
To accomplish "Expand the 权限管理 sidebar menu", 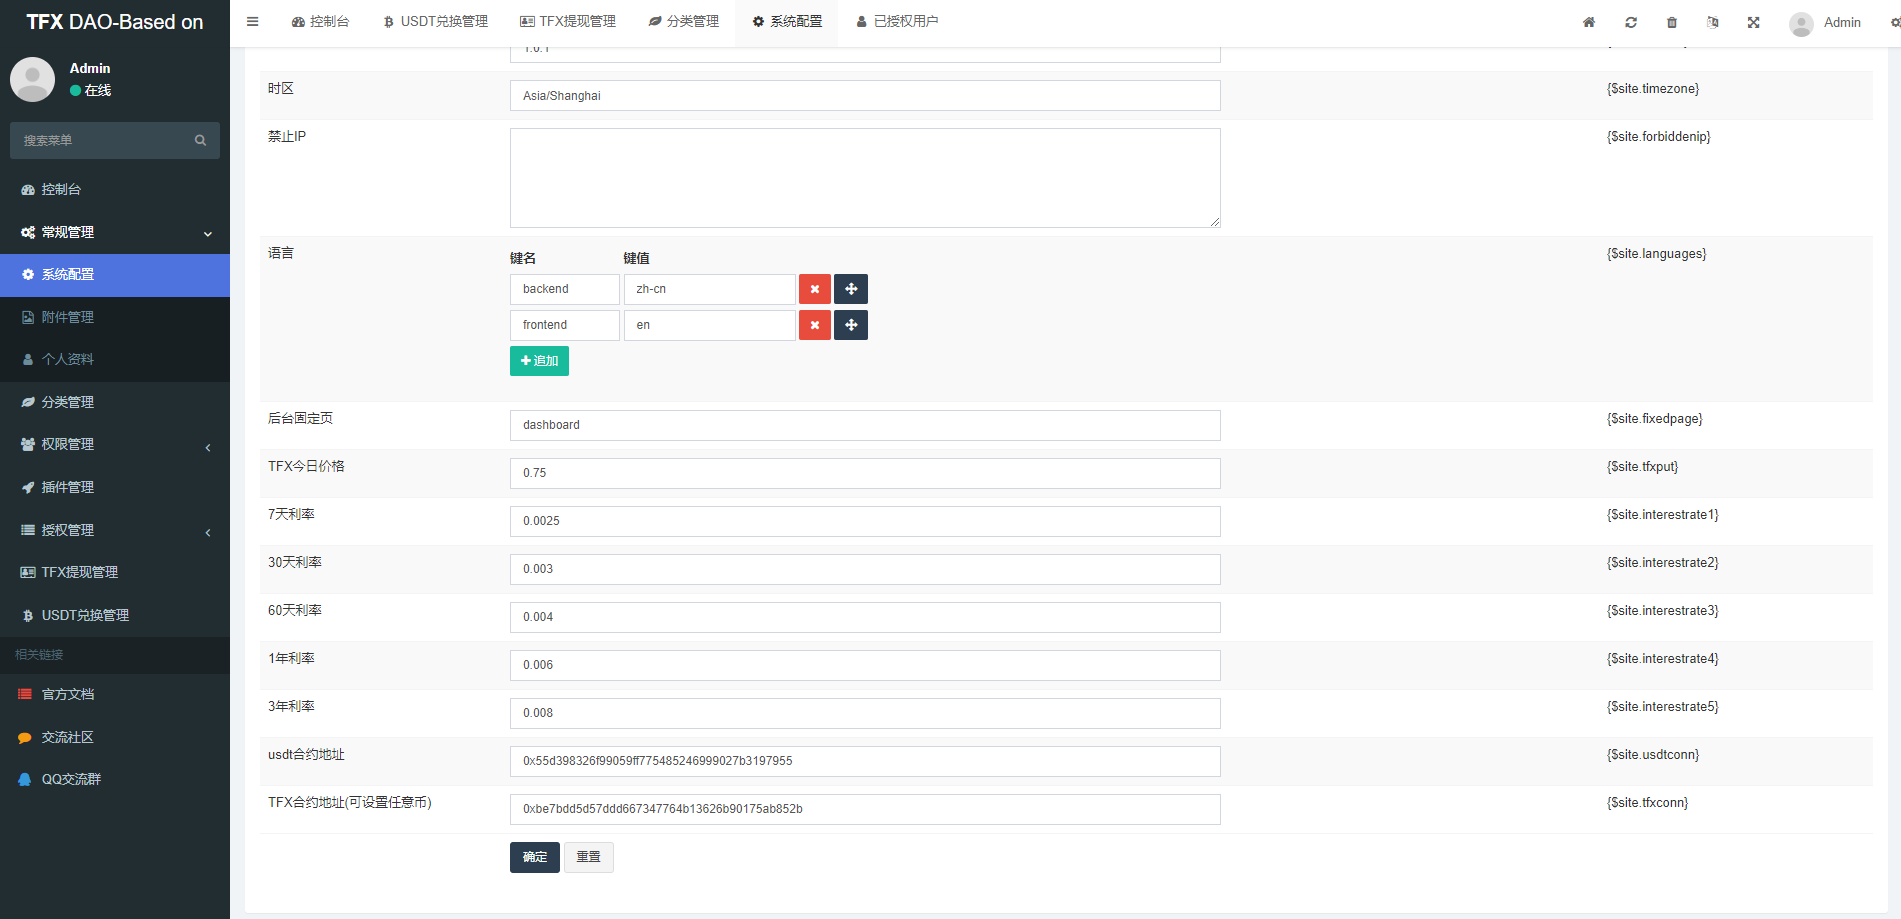I will (x=68, y=444).
